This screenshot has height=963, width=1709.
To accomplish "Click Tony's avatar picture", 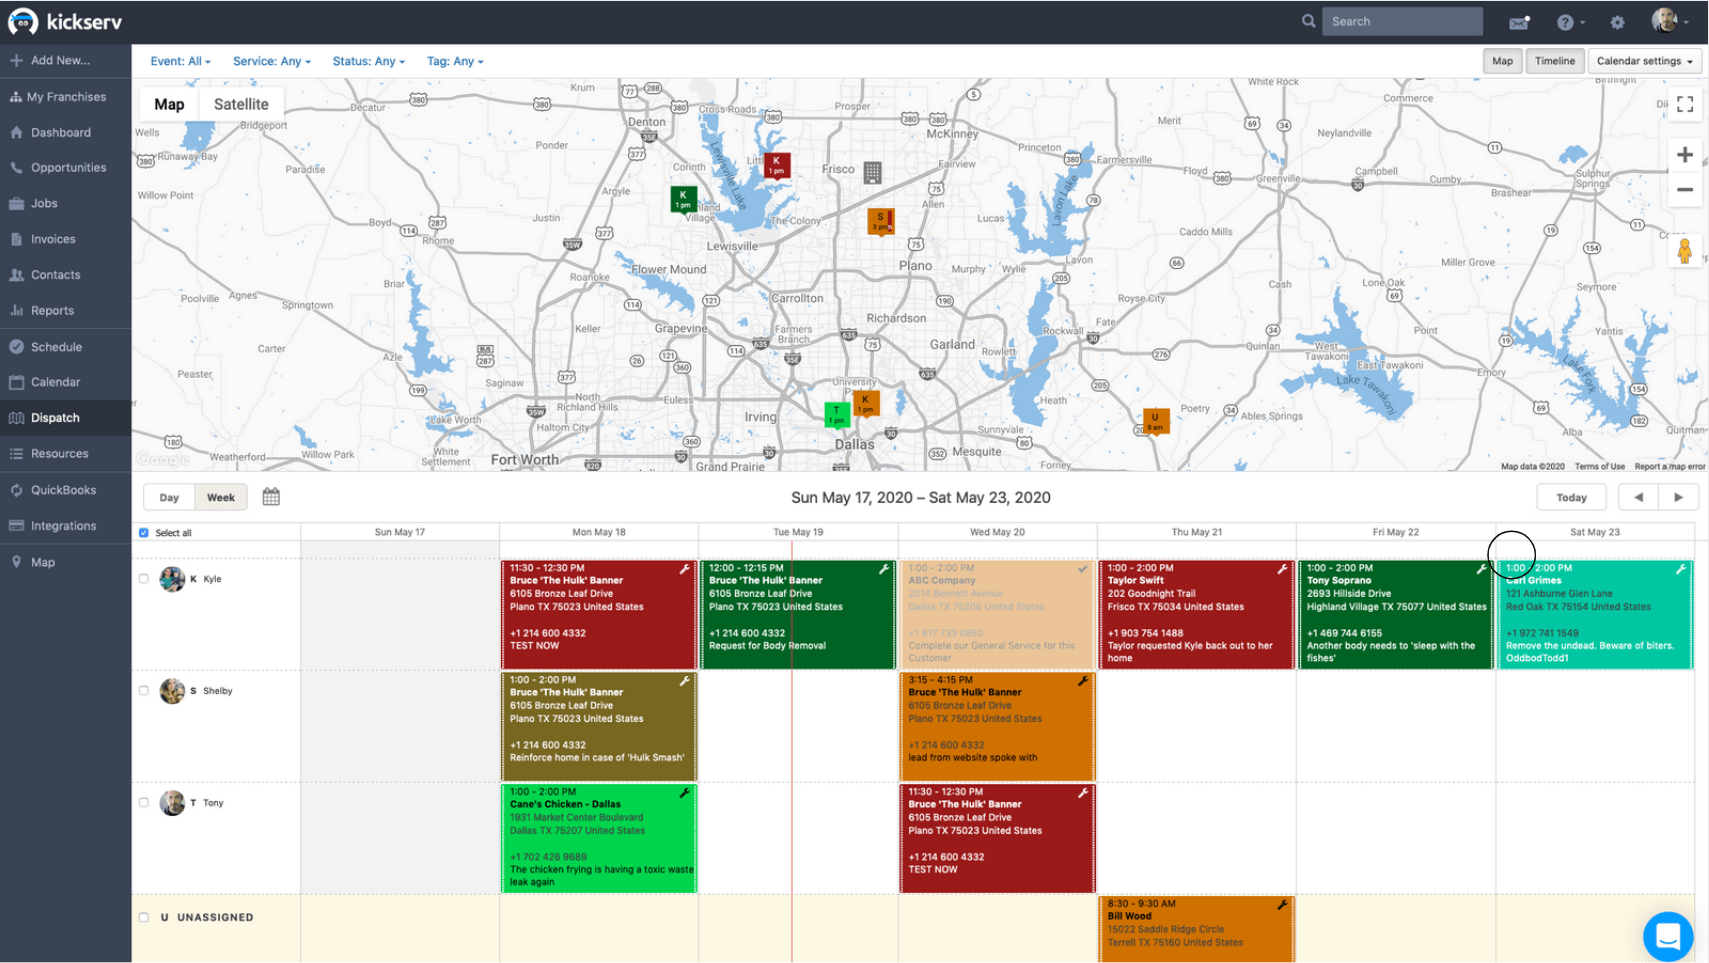I will [172, 803].
